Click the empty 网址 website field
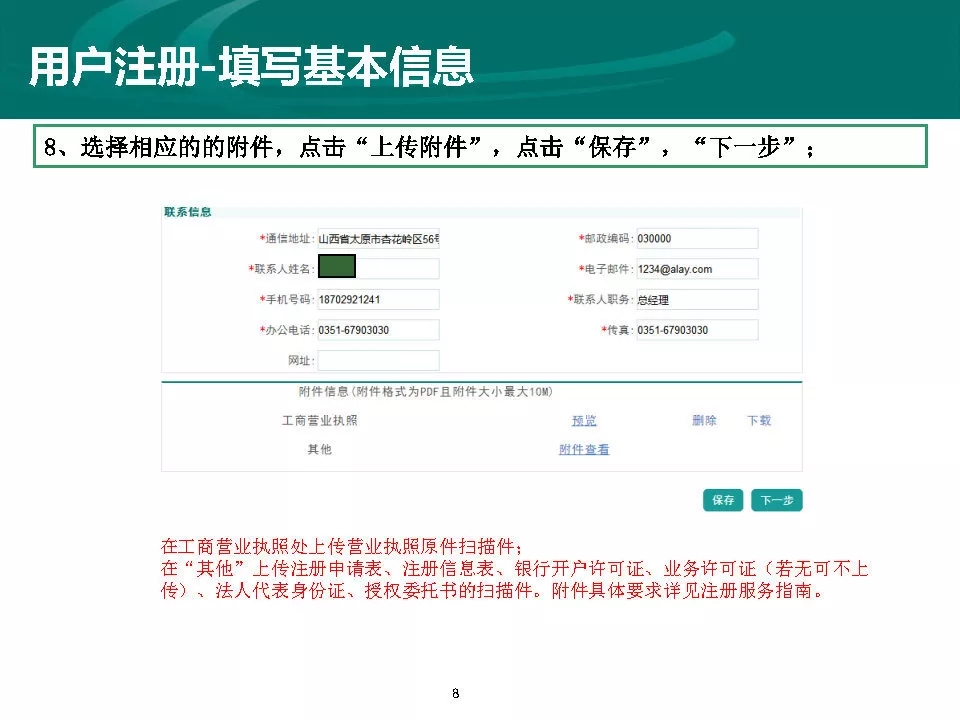Viewport: 960px width, 720px height. (x=378, y=360)
